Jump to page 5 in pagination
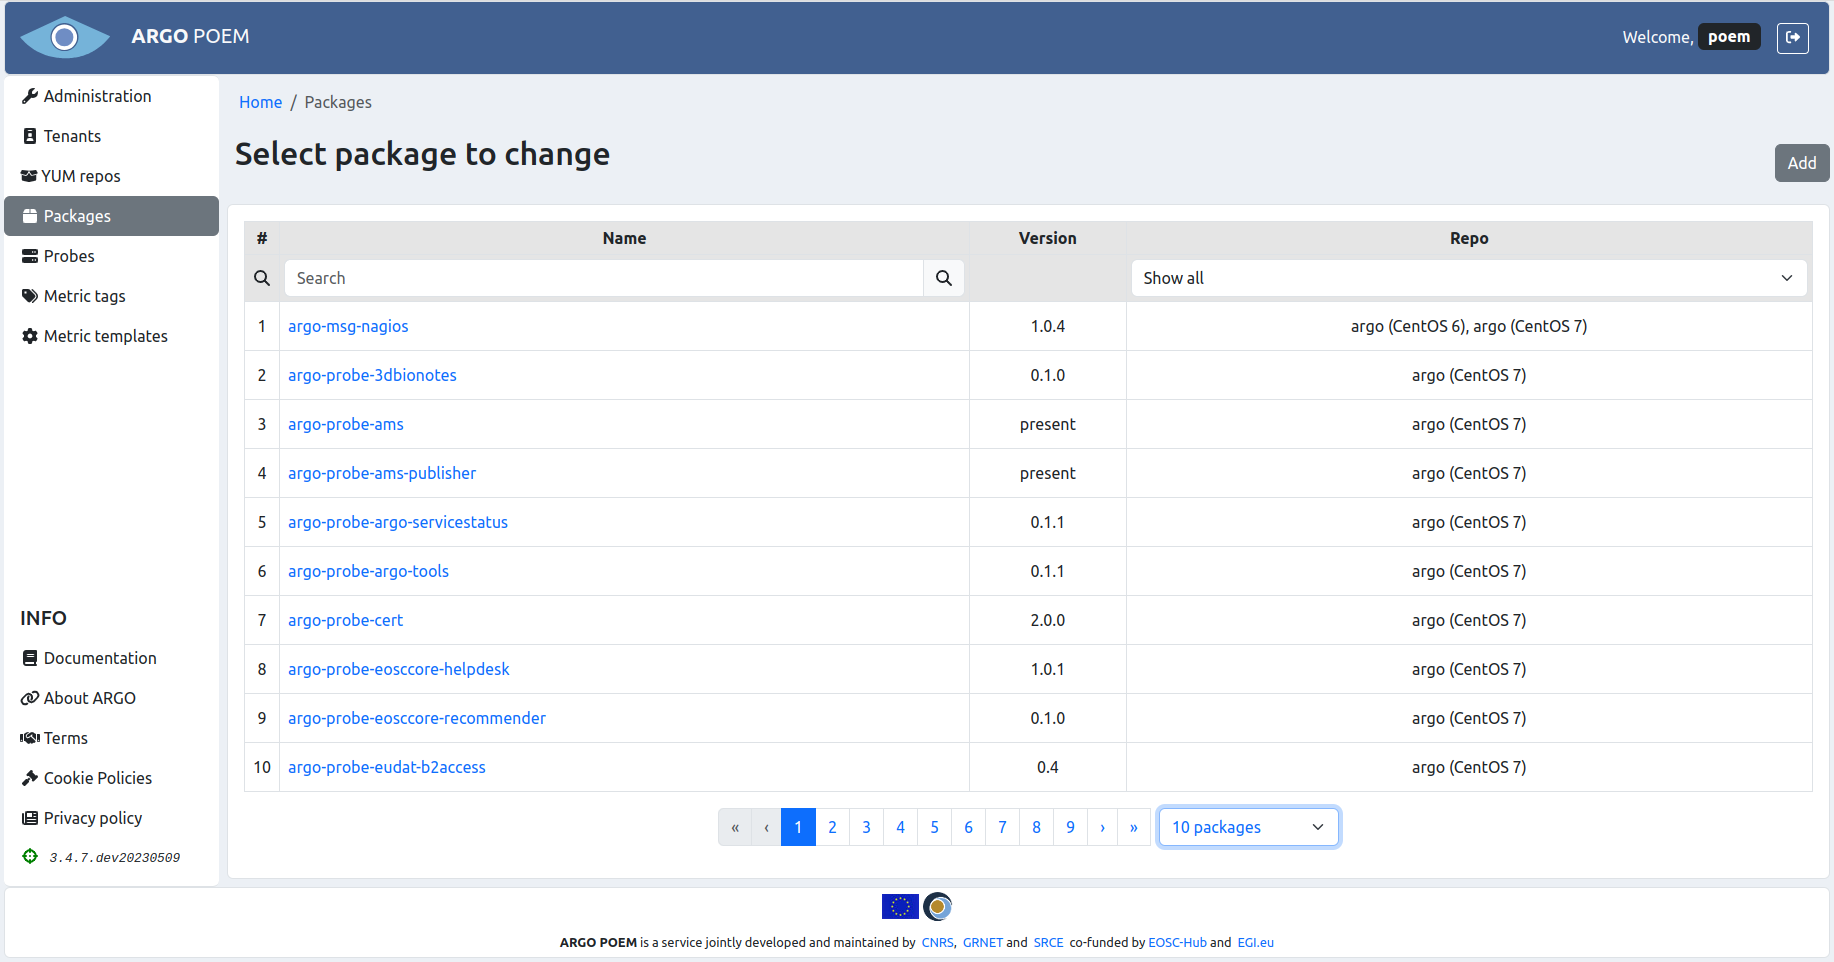1834x962 pixels. point(934,827)
